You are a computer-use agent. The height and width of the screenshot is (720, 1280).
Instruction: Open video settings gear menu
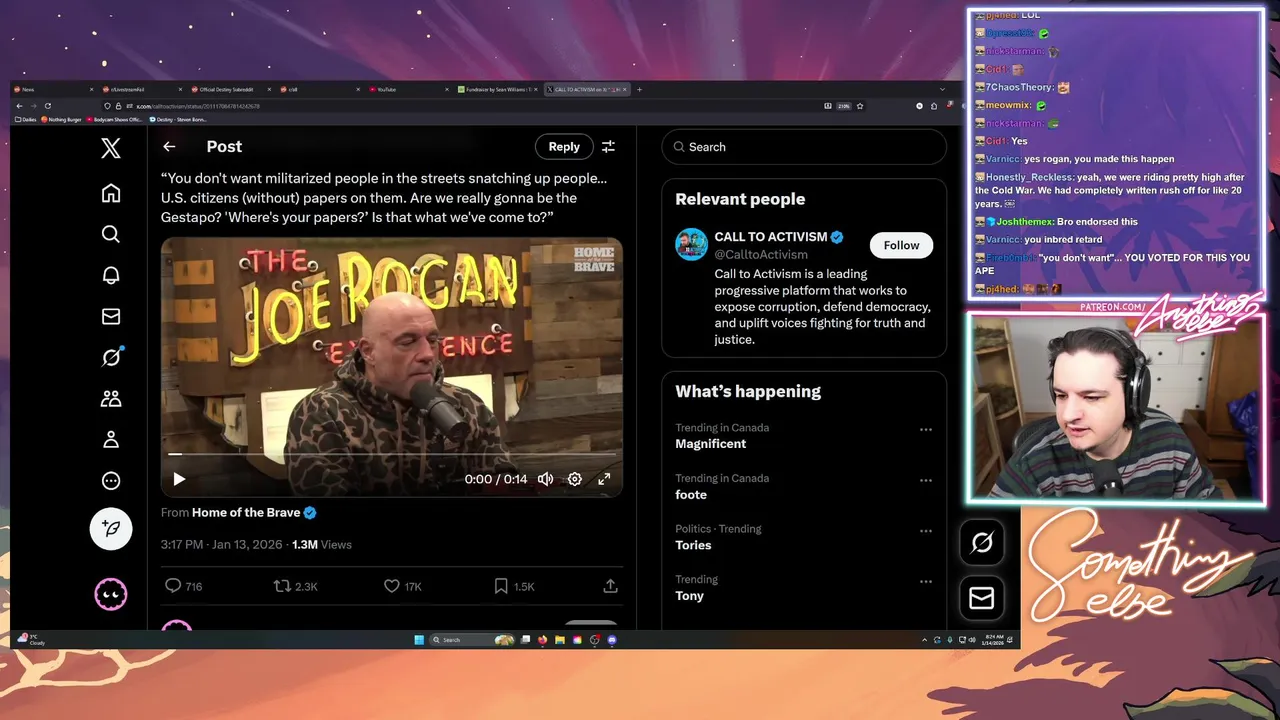tap(575, 479)
